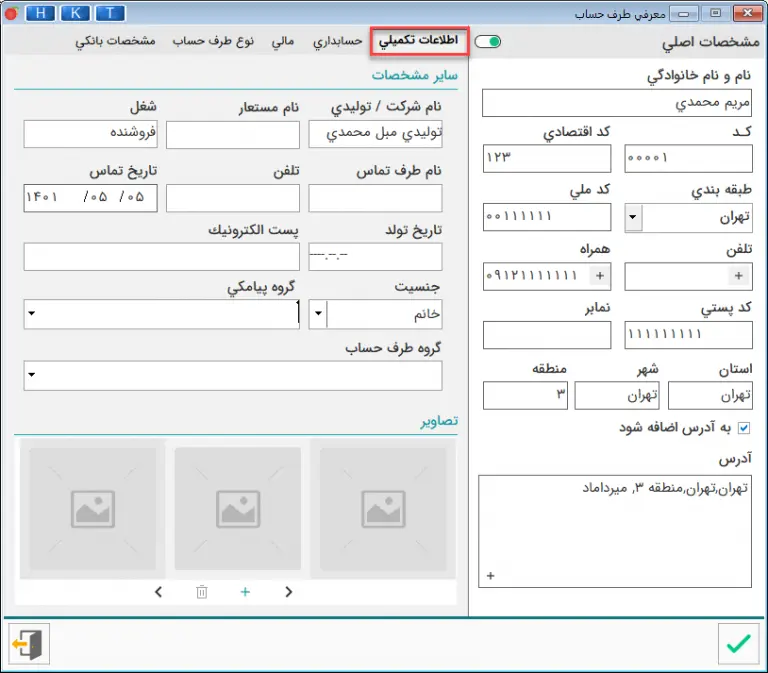Click the exit door icon
Screen dimensions: 768x673
click(x=29, y=644)
